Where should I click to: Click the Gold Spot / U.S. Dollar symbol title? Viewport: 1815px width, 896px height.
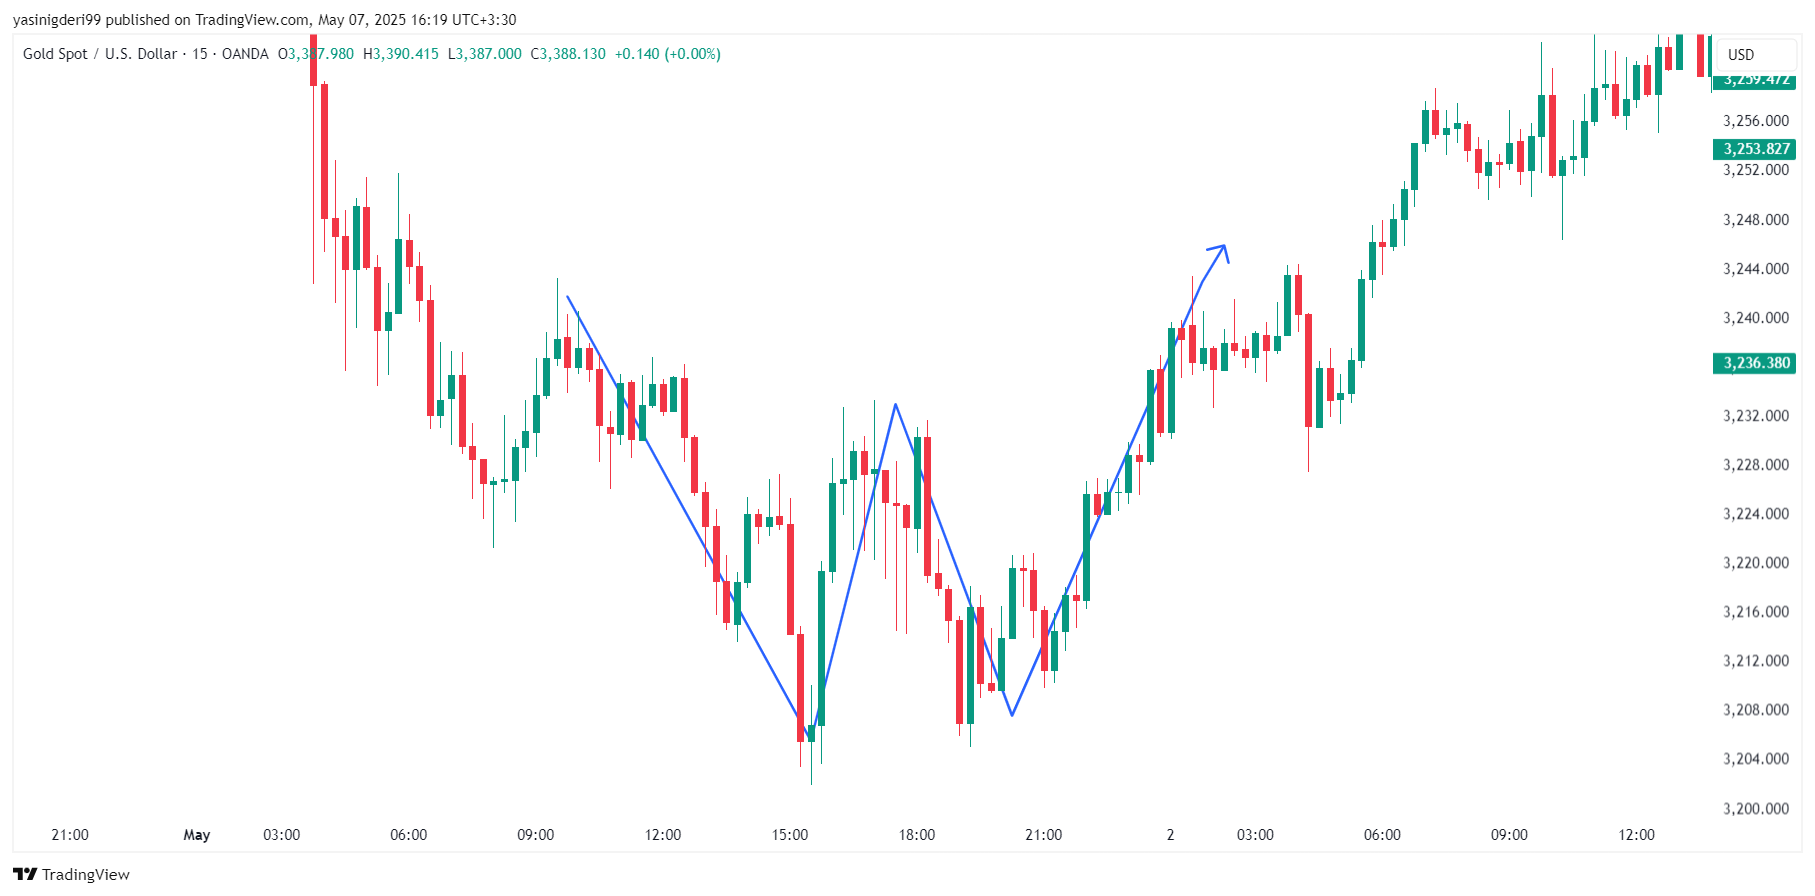pos(100,54)
